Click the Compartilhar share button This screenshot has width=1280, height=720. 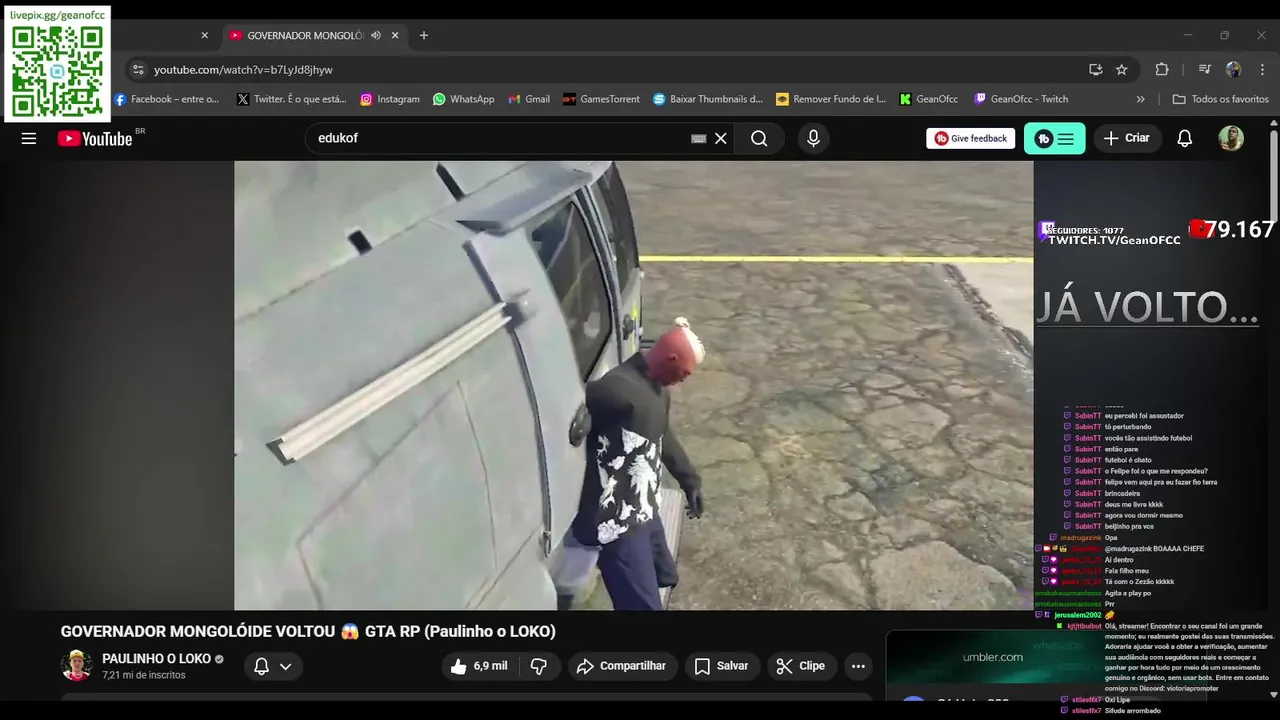point(622,666)
